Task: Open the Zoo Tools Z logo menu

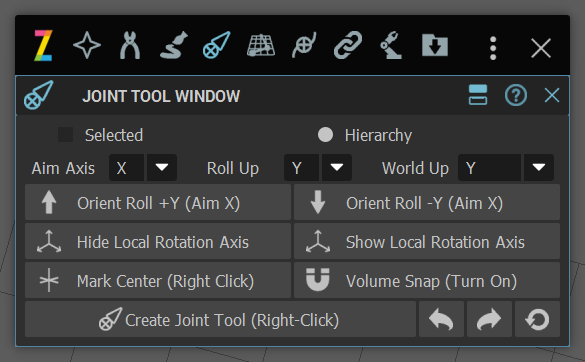Action: (43, 46)
